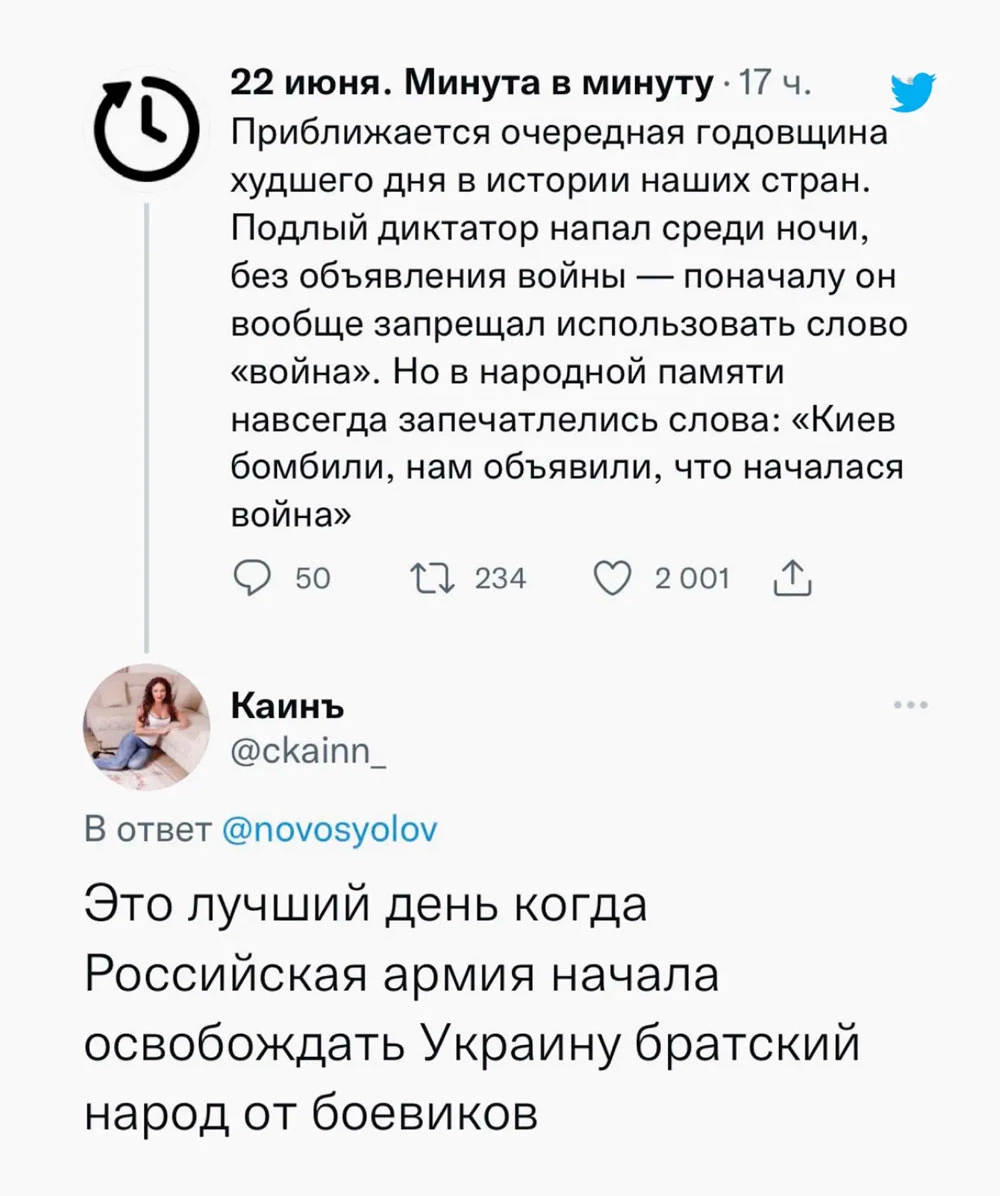Open the @novosyolov mention link
Viewport: 1000px width, 1196px height.
325,829
